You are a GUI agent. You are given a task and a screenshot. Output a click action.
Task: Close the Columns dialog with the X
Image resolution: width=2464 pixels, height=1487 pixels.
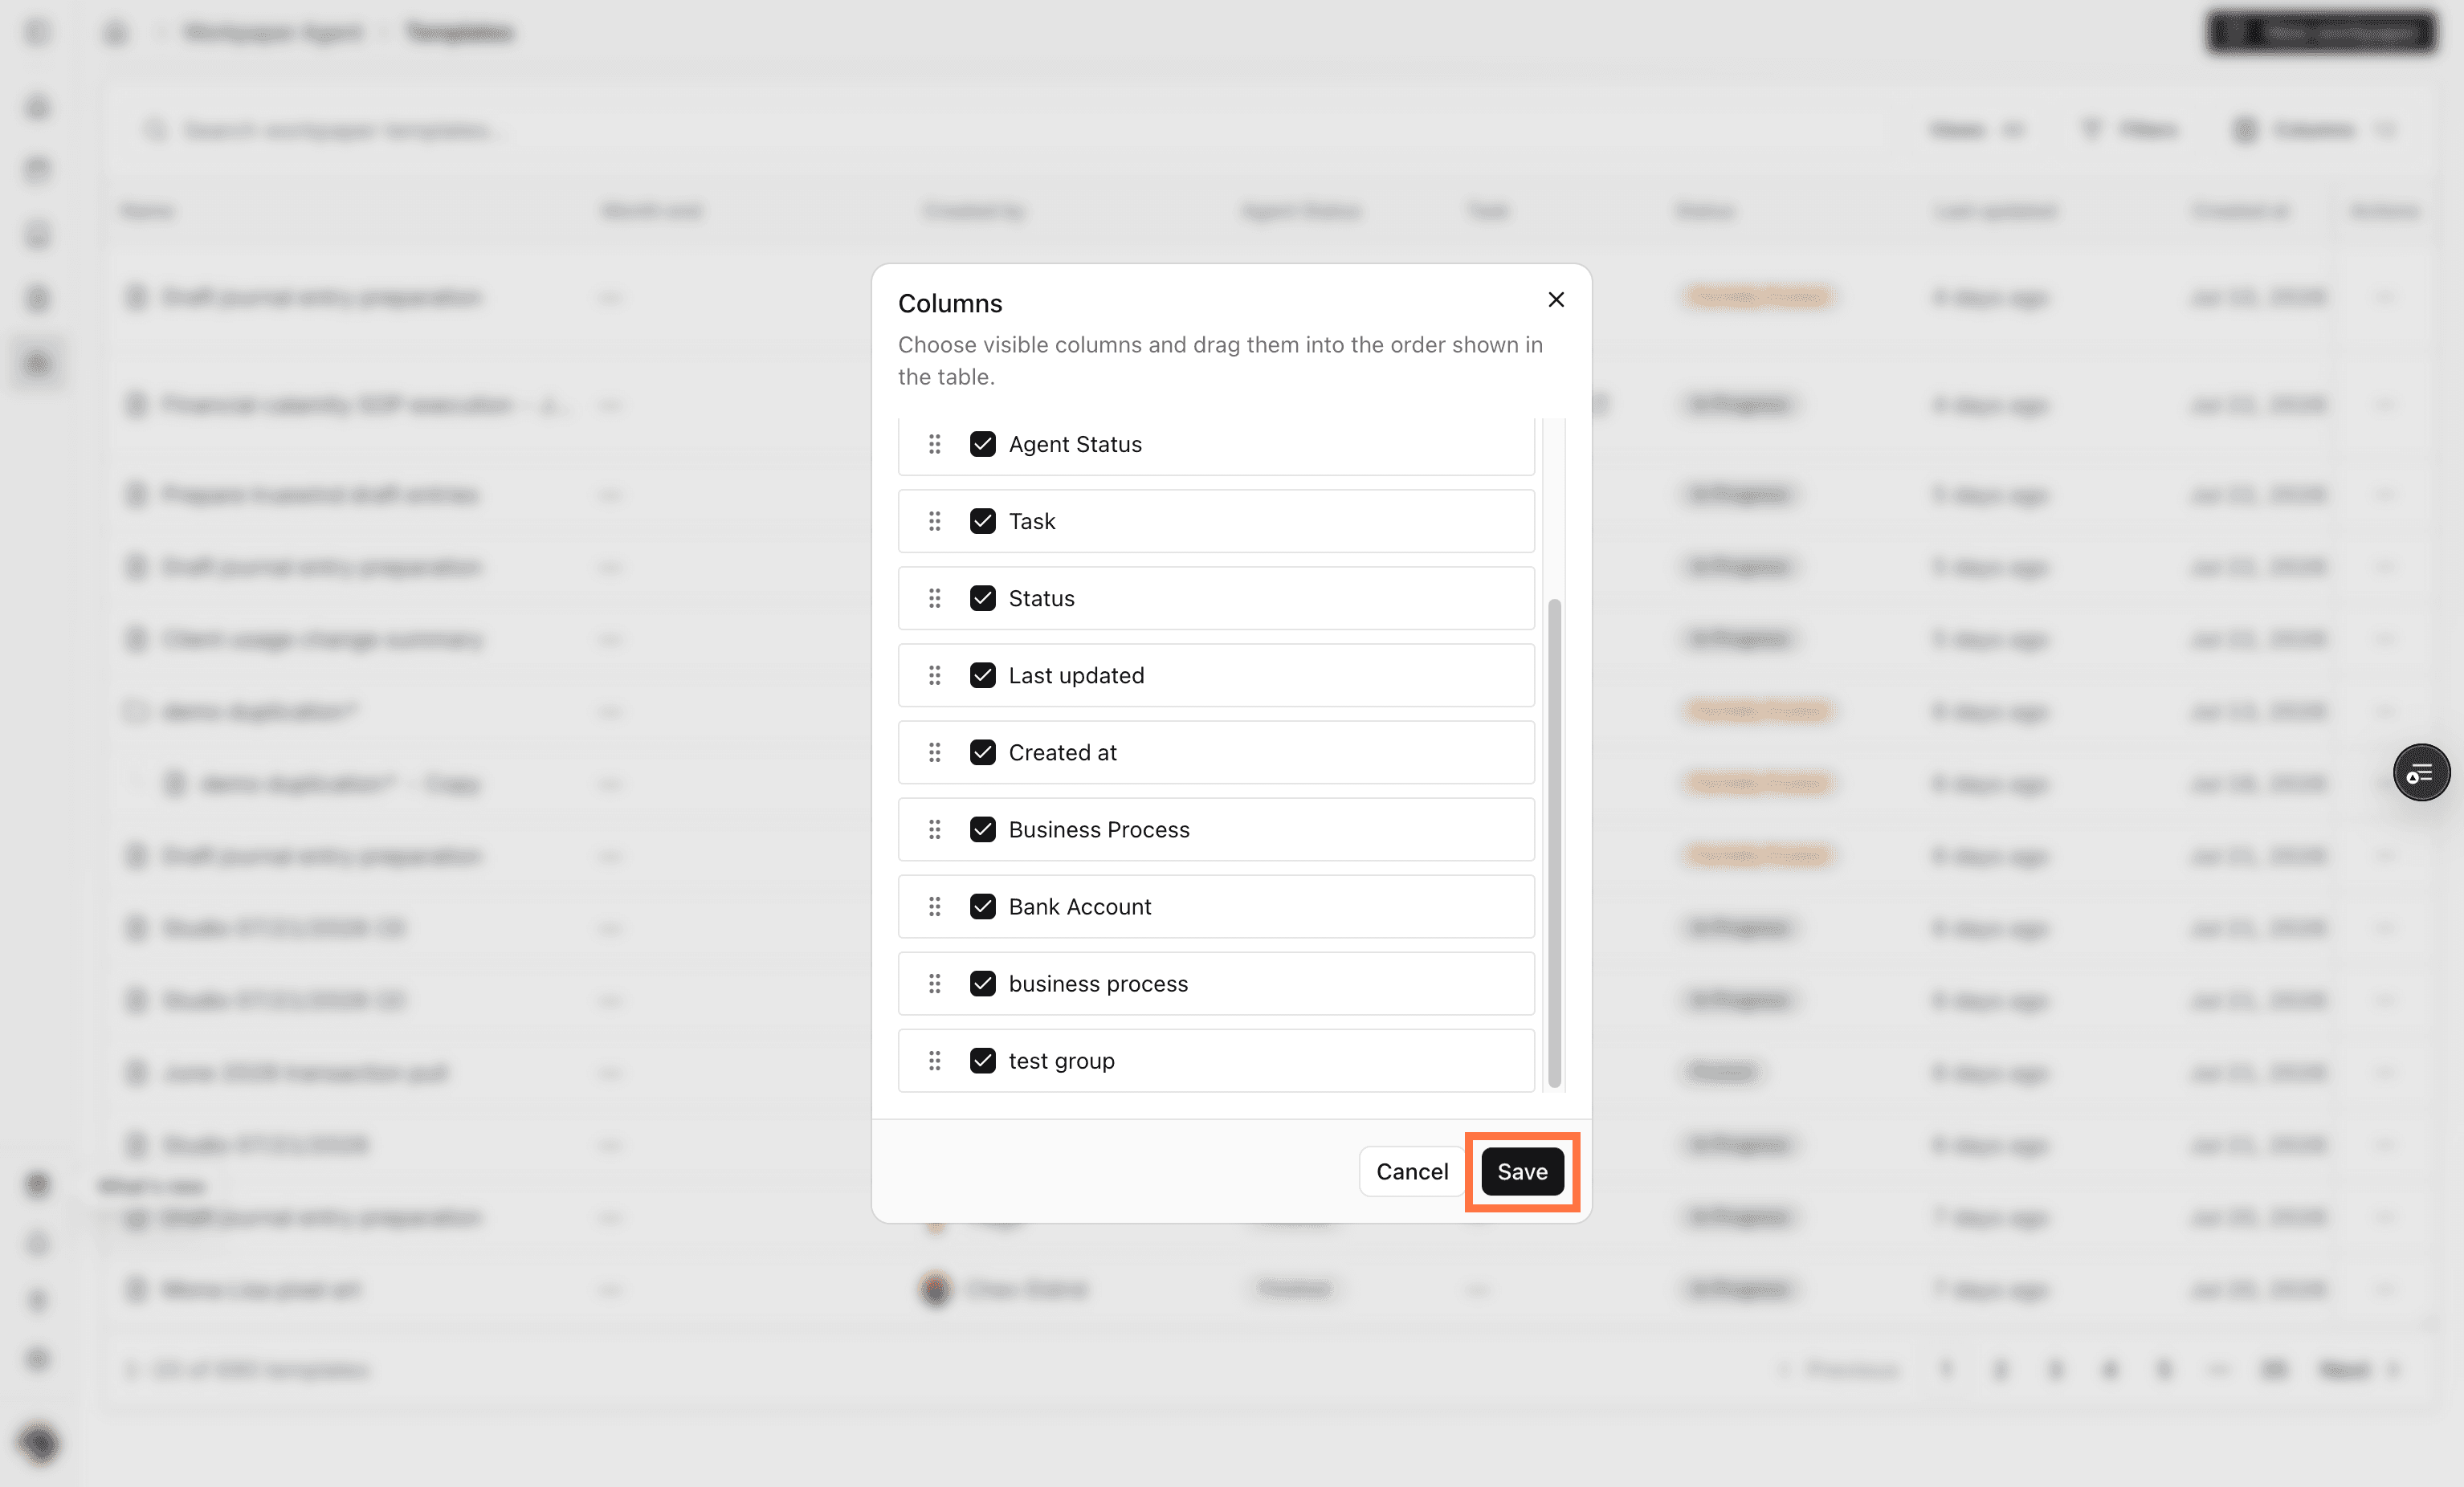[1556, 299]
